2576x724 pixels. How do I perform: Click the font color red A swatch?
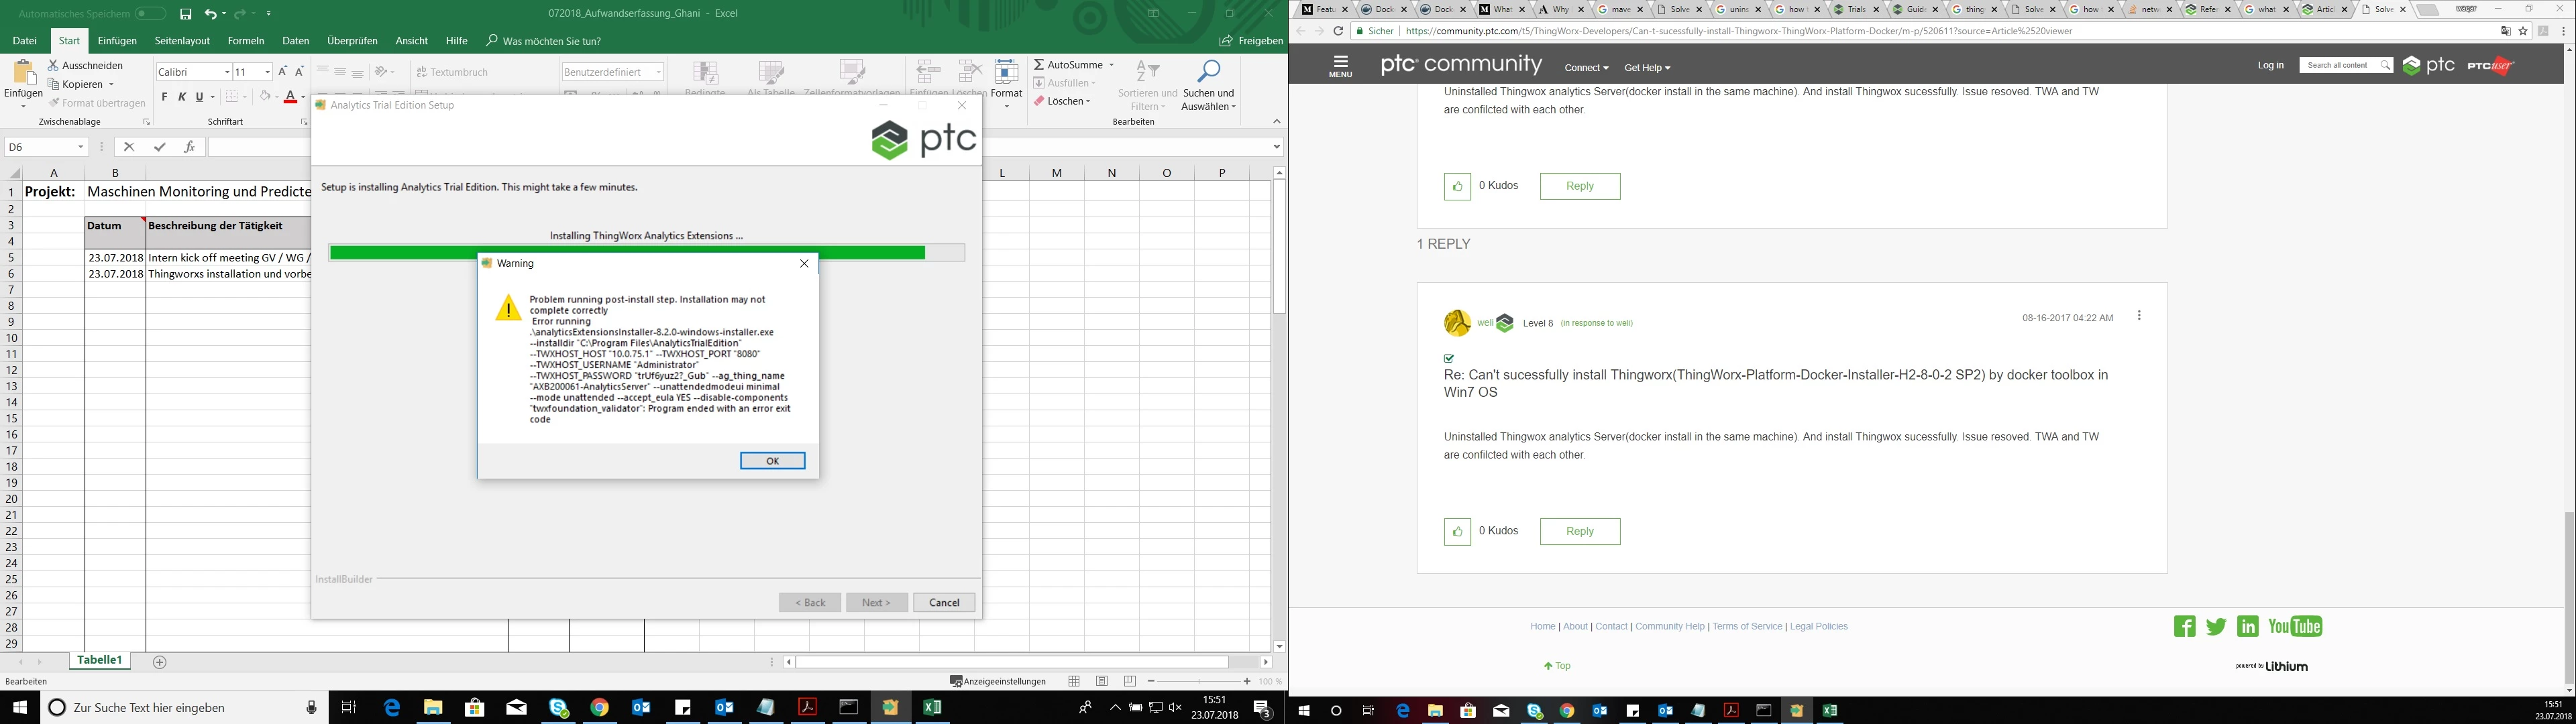[290, 97]
